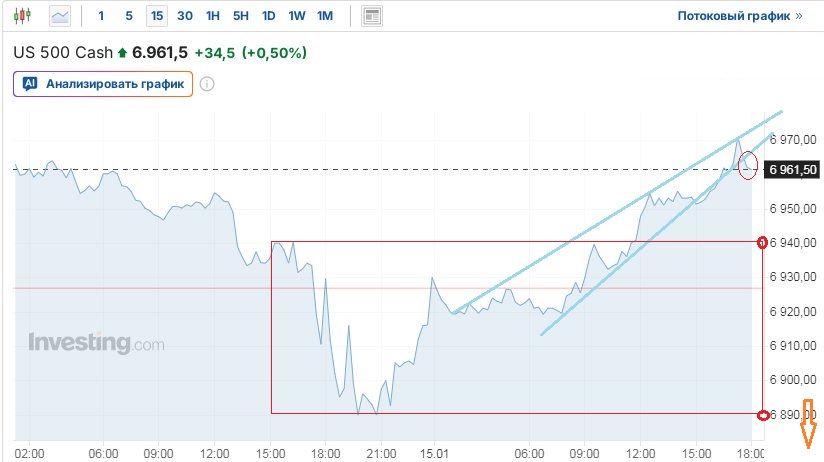The height and width of the screenshot is (462, 824).
Task: Click the AI badge icon
Action: (30, 84)
